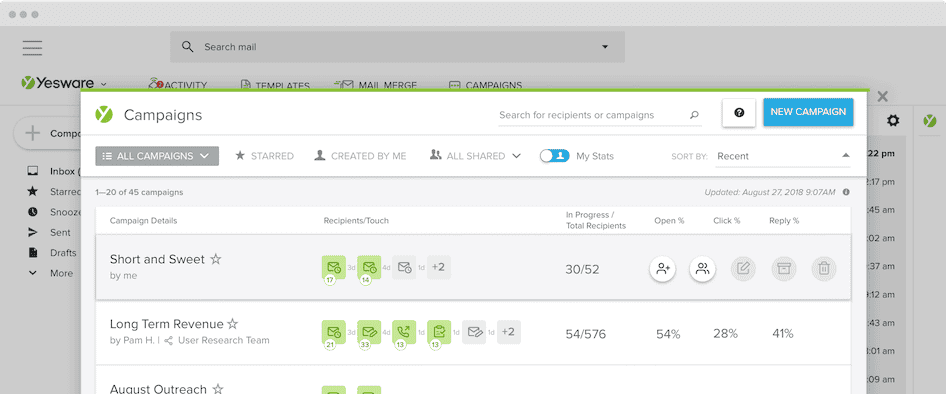Click the 28% click rate value
This screenshot has width=946, height=394.
pyautogui.click(x=725, y=334)
